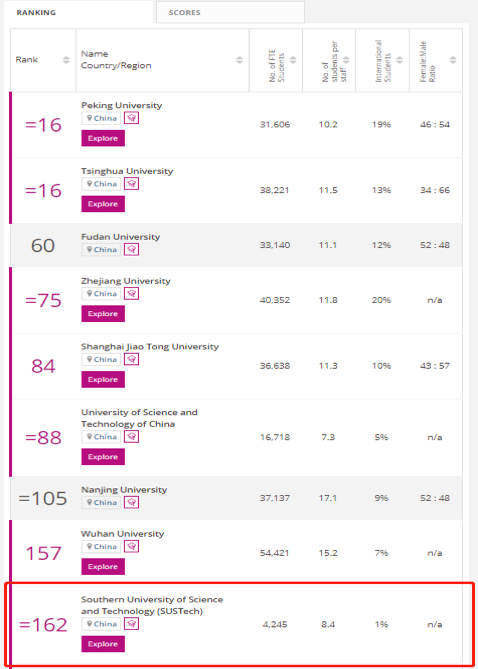
Task: Click graduation cap icon for Shanghai Jiao Tong
Action: (x=131, y=359)
